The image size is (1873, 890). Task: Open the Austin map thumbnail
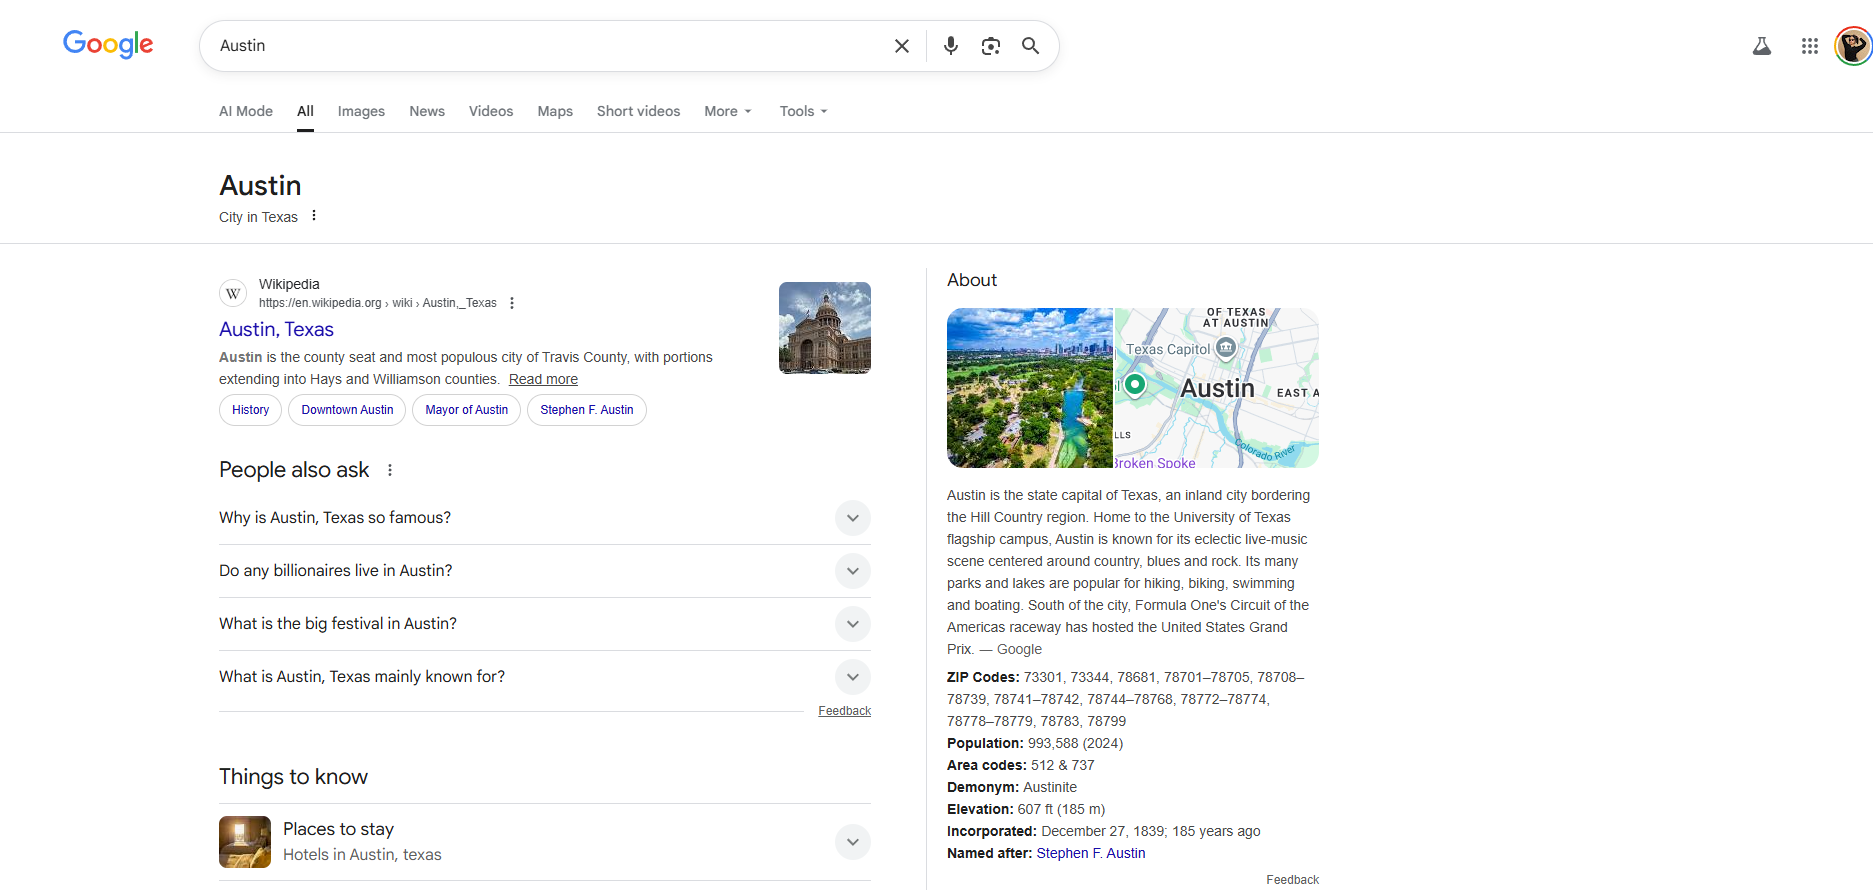(x=1216, y=388)
